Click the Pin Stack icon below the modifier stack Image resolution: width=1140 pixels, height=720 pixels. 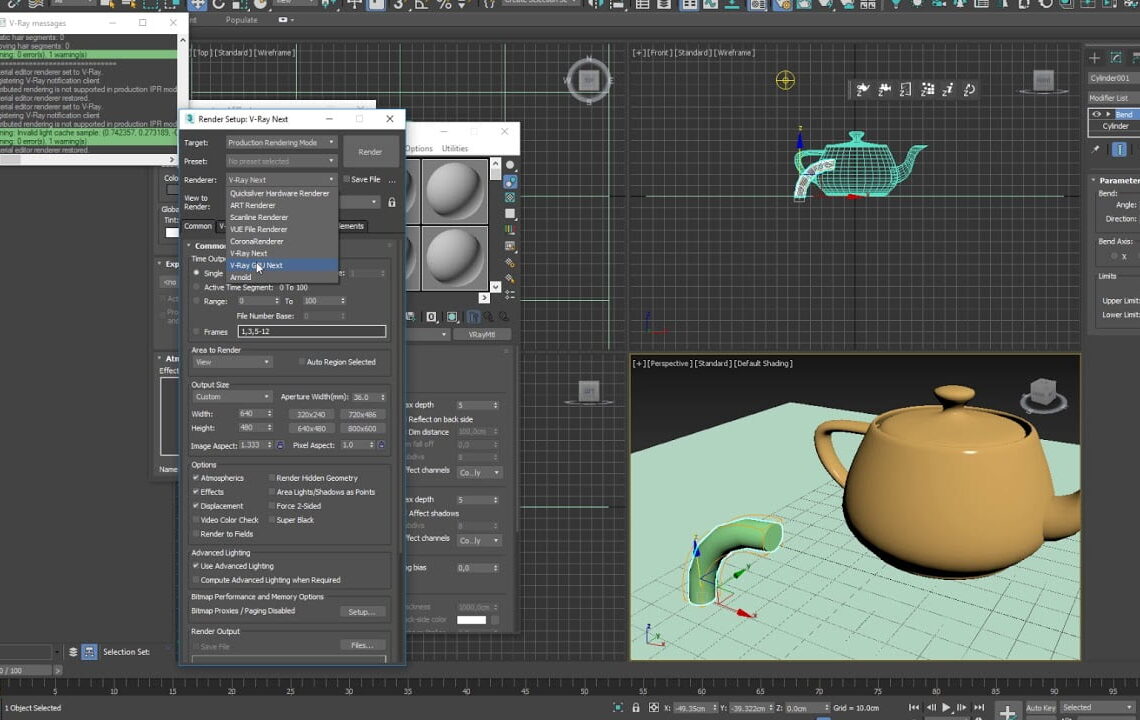(1096, 149)
